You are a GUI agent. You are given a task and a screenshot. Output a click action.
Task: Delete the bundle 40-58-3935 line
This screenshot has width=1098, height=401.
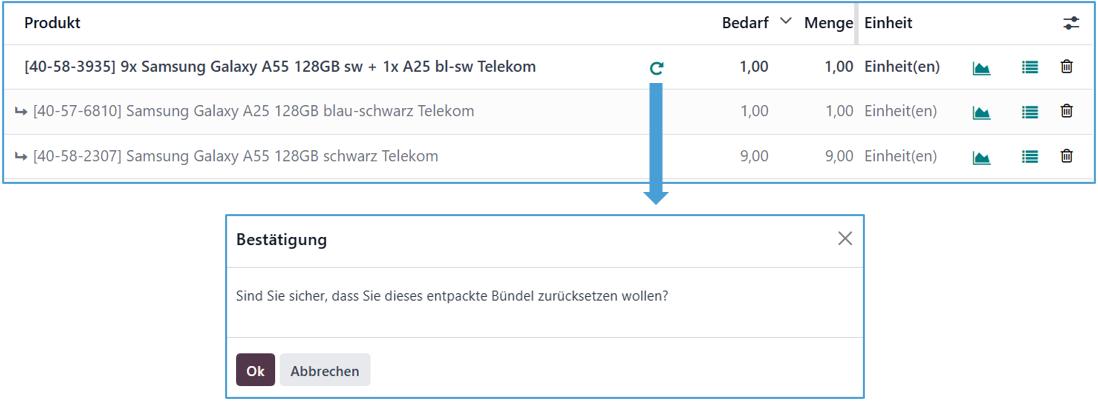pyautogui.click(x=1067, y=67)
